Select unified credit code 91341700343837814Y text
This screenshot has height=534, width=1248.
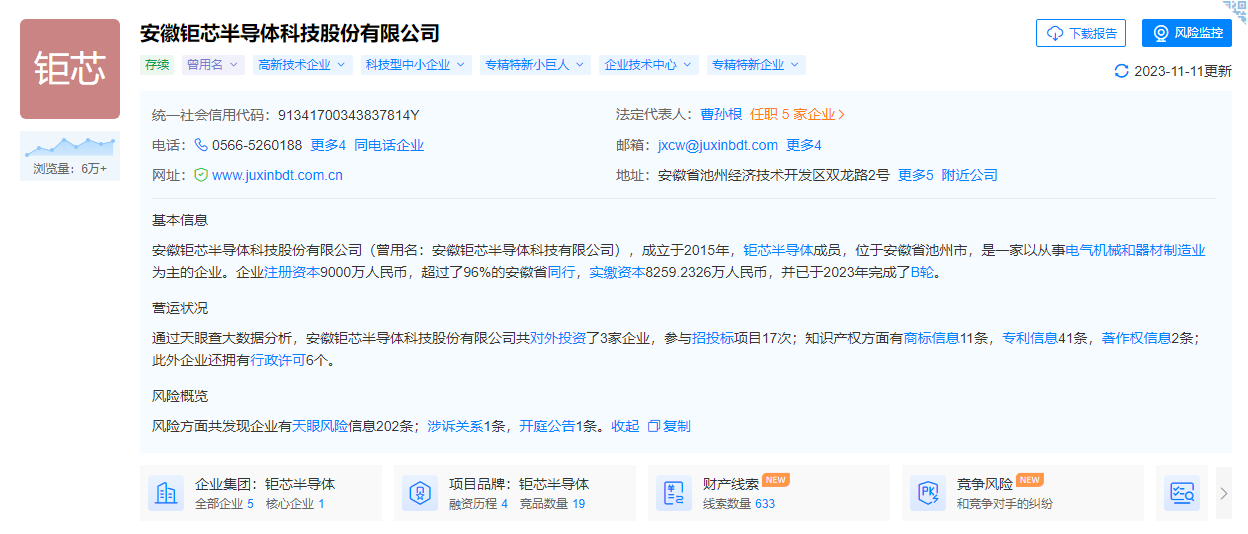tap(348, 115)
